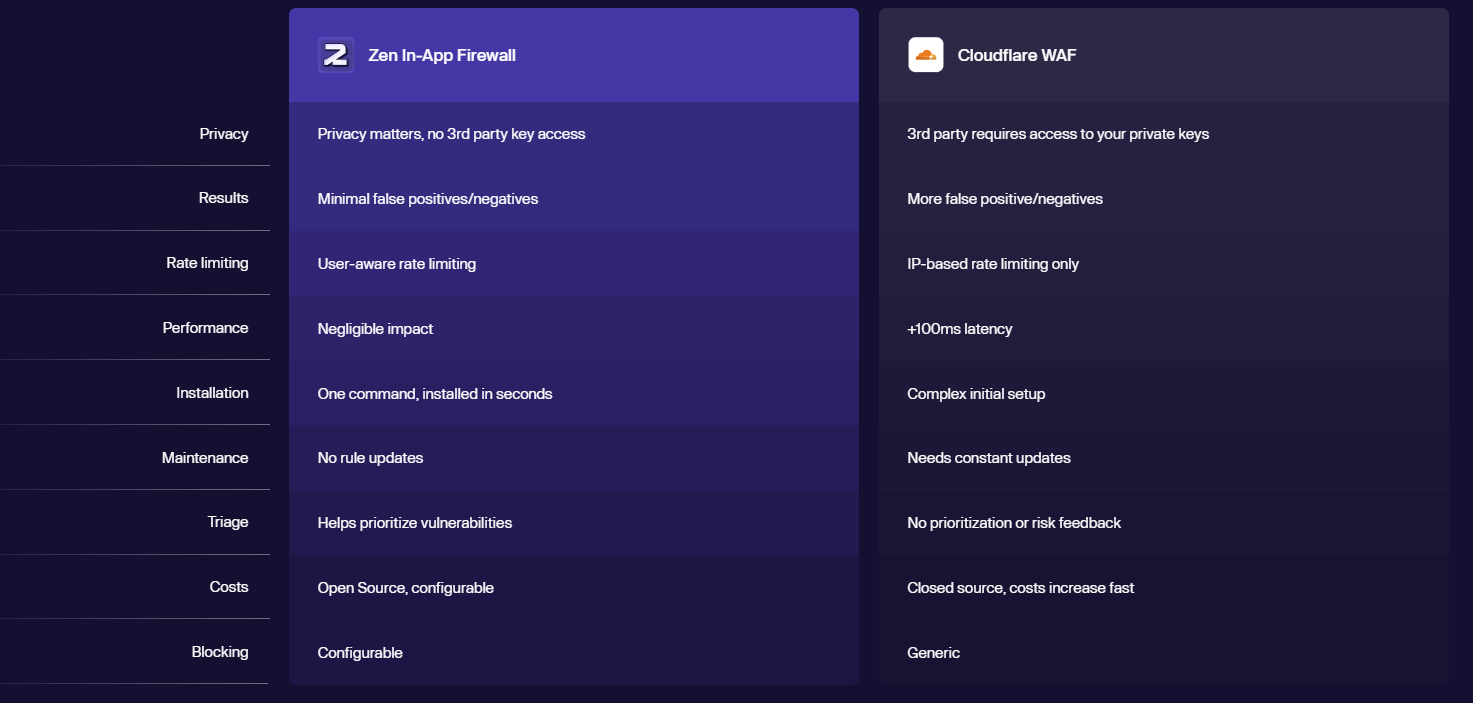Click the Triage row label
The width and height of the screenshot is (1473, 703).
pos(228,522)
